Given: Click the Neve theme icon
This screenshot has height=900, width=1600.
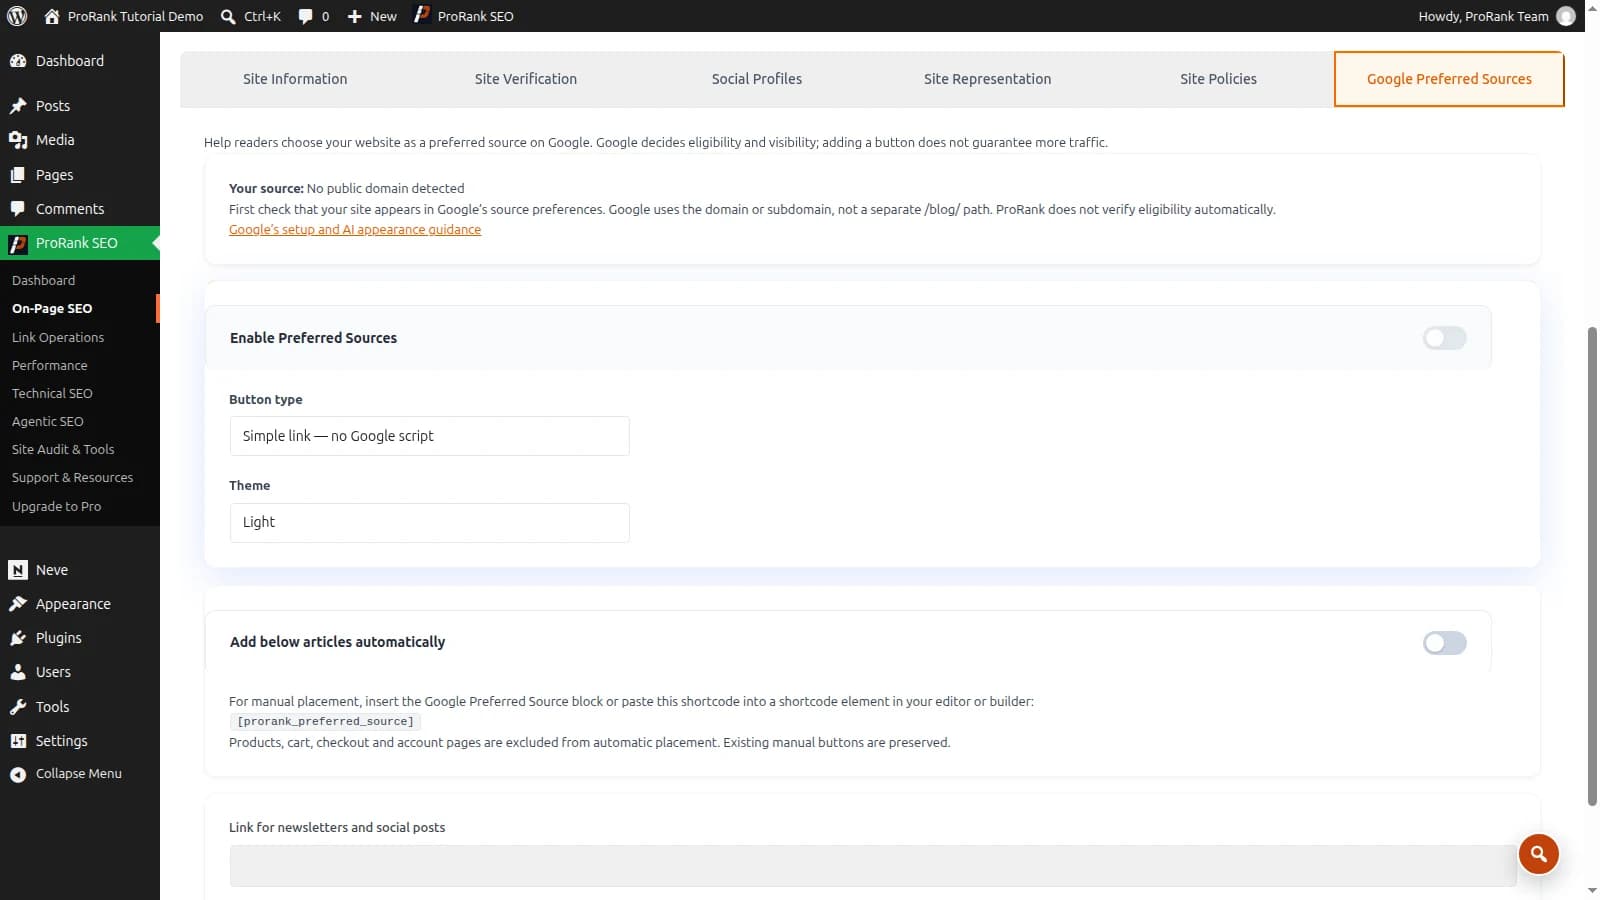Looking at the screenshot, I should point(18,570).
